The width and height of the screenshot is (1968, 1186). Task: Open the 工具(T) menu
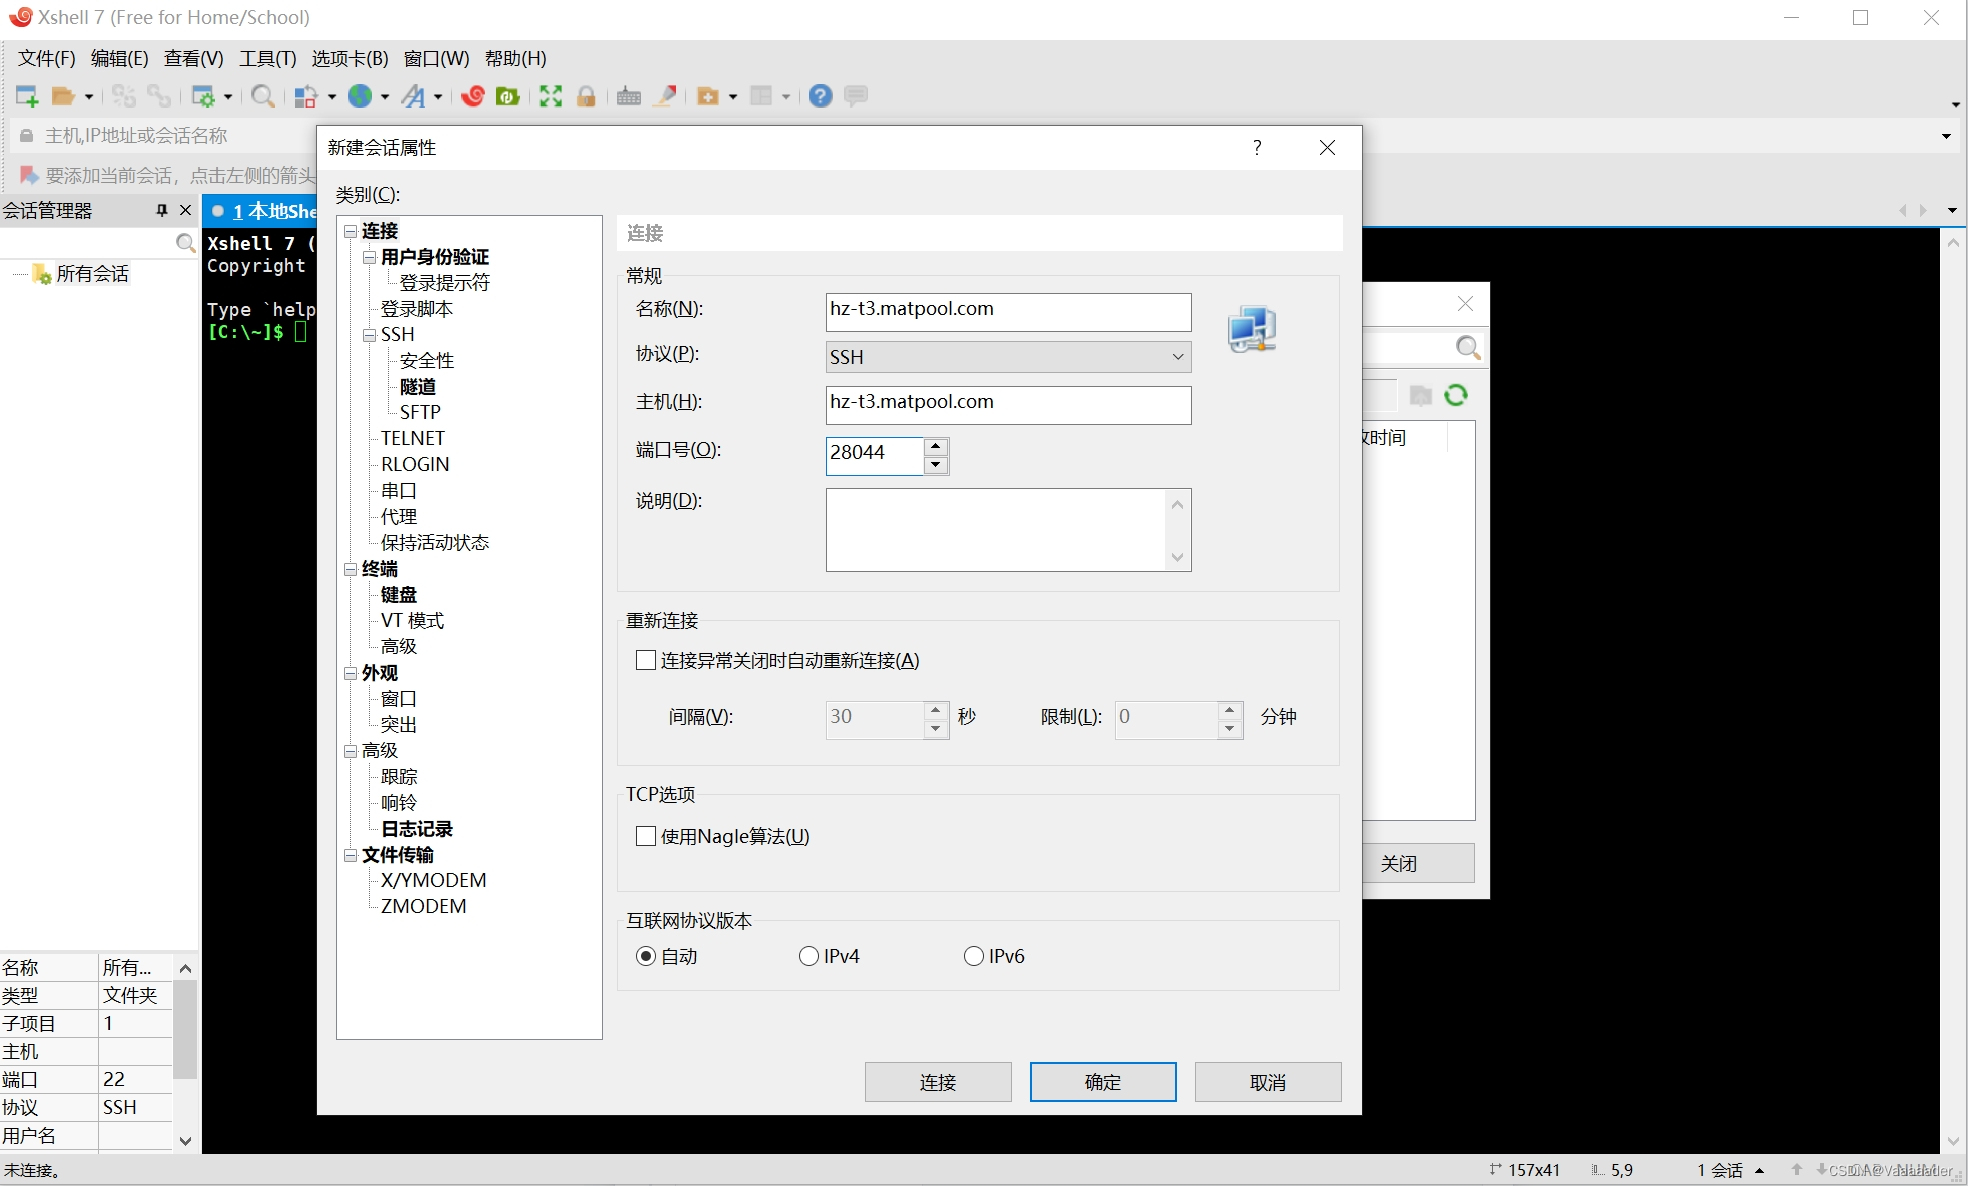(x=267, y=58)
